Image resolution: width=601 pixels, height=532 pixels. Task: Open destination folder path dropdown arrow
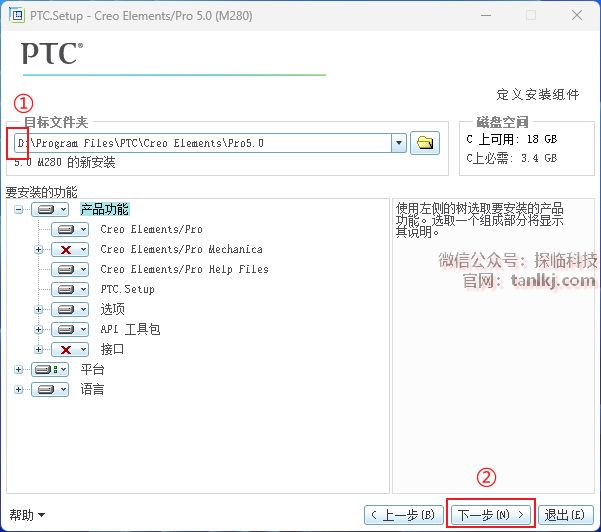coord(399,143)
